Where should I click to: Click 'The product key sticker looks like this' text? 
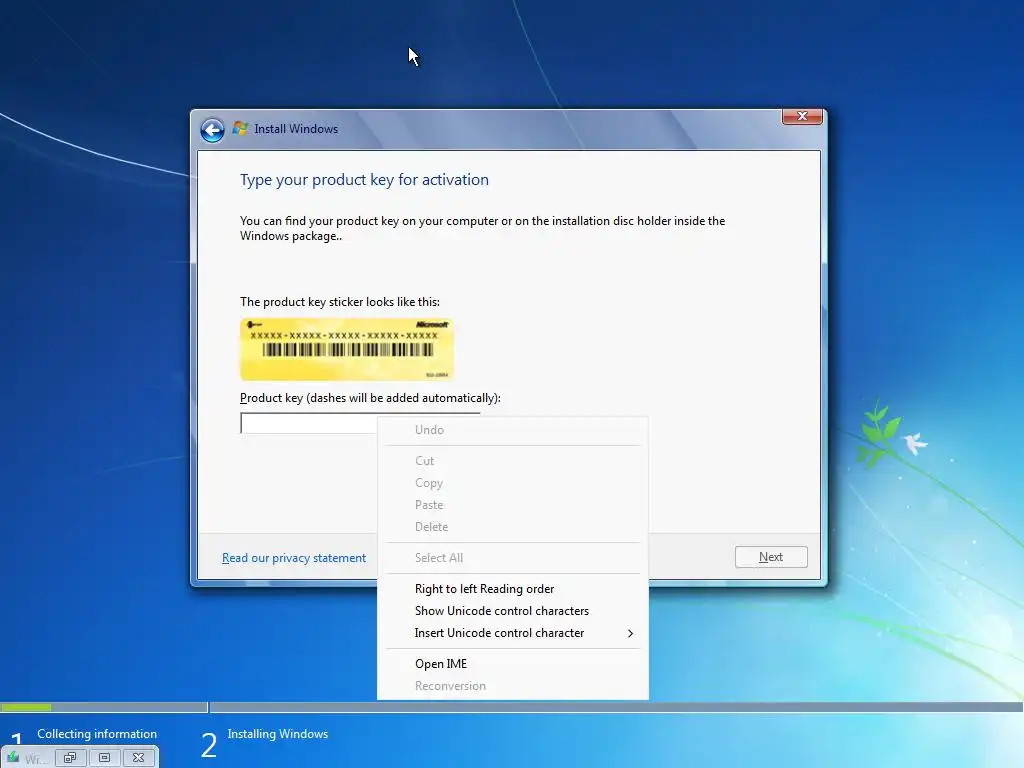(340, 302)
